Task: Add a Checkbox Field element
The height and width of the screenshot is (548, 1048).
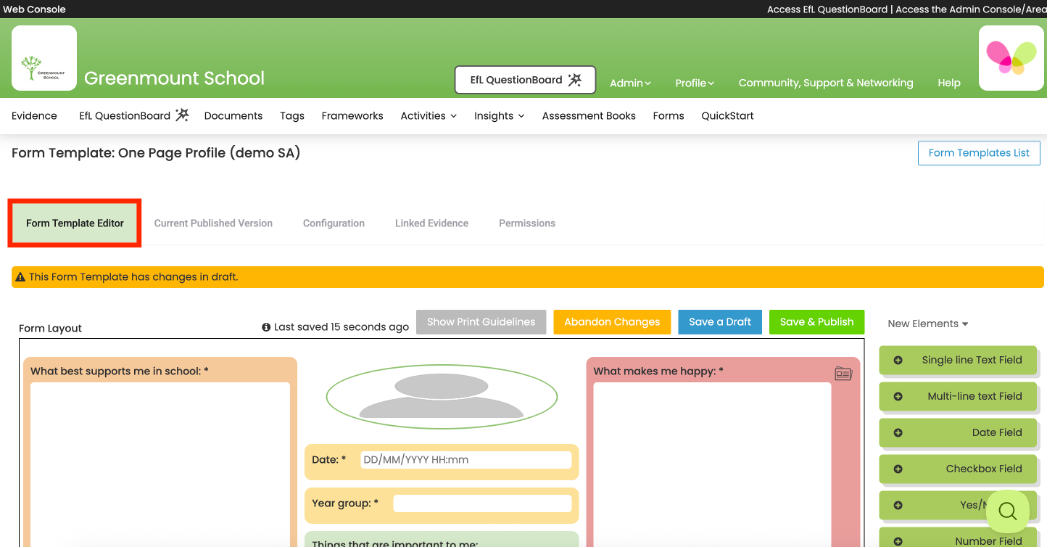Action: [958, 468]
